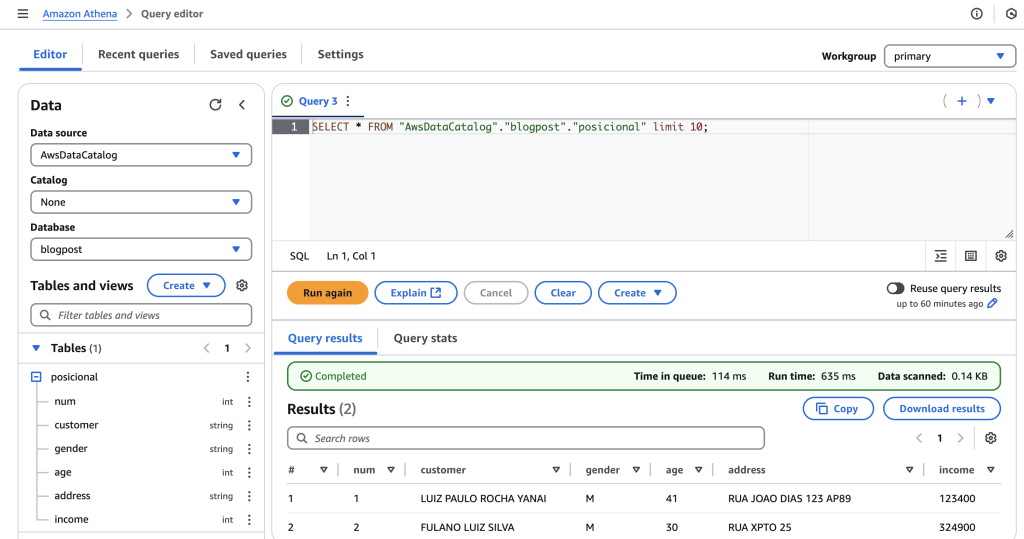
Task: Switch to the Editor tab
Action: pos(50,54)
